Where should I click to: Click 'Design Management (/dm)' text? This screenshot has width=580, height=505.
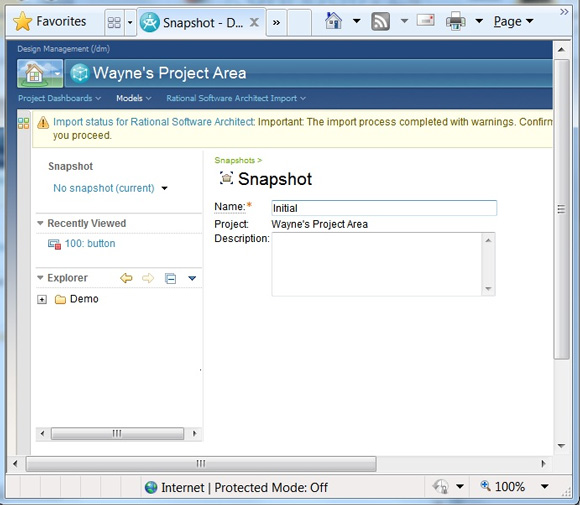tap(63, 49)
